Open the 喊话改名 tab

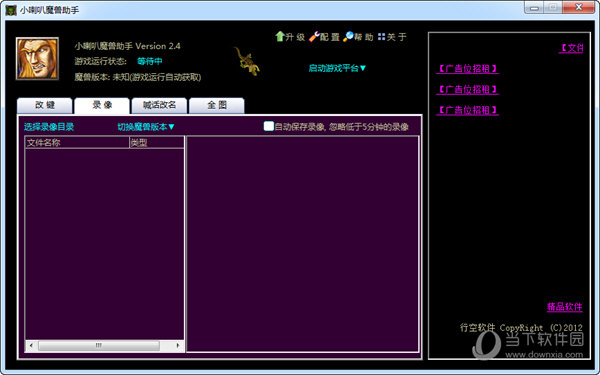(x=159, y=105)
